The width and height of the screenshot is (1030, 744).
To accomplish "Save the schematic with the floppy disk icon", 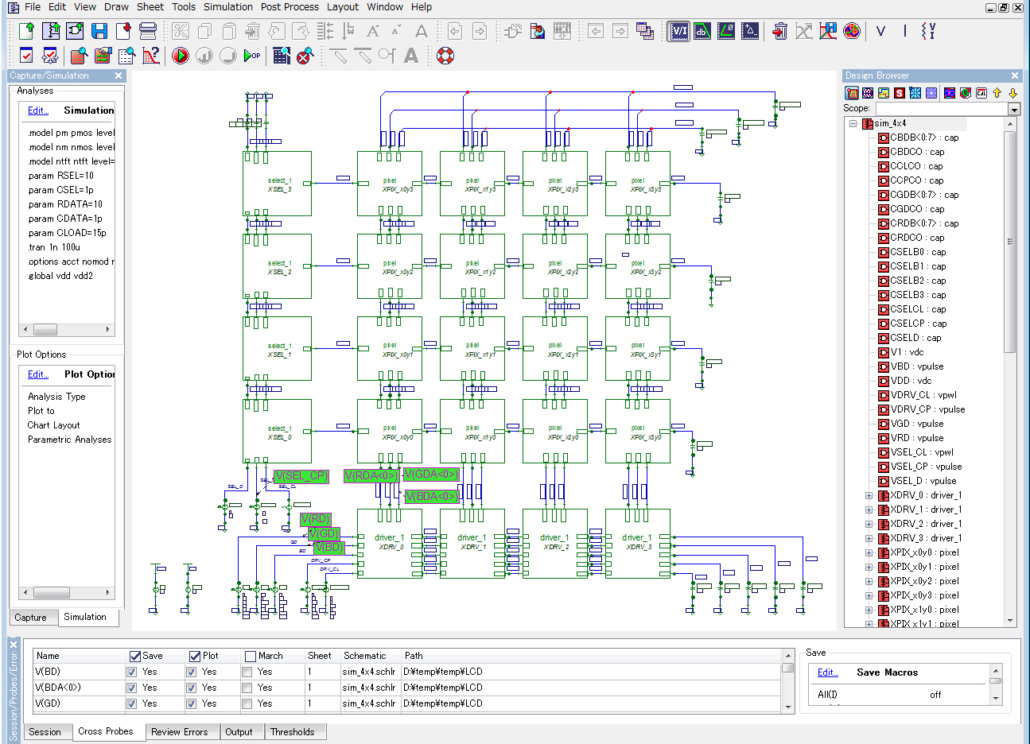I will tap(98, 32).
